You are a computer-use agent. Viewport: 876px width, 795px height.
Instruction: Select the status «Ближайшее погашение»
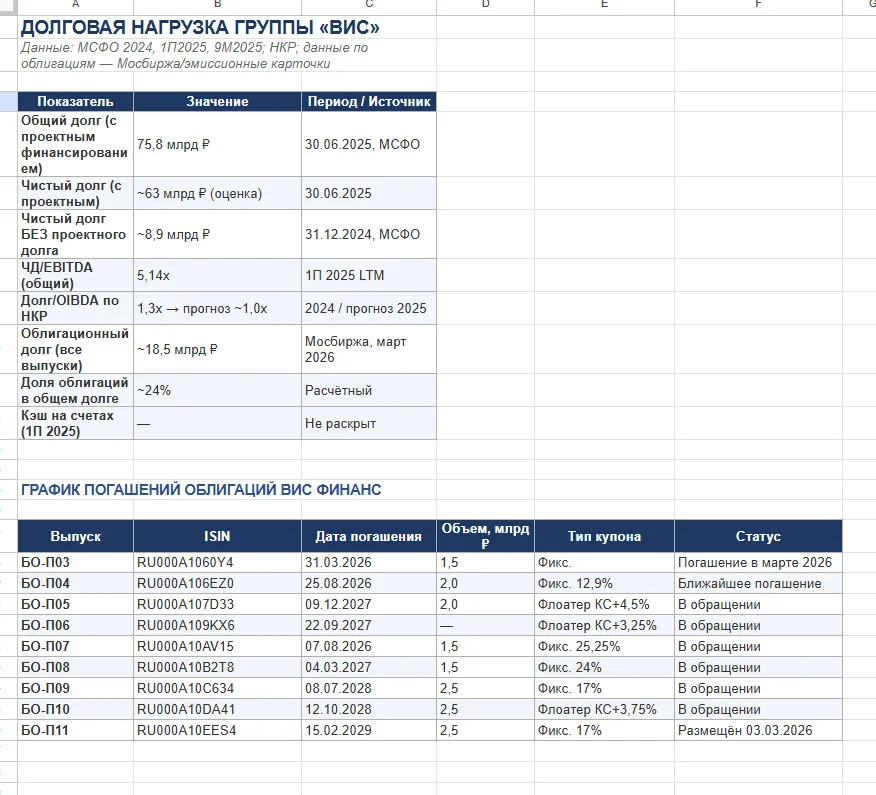coord(758,583)
